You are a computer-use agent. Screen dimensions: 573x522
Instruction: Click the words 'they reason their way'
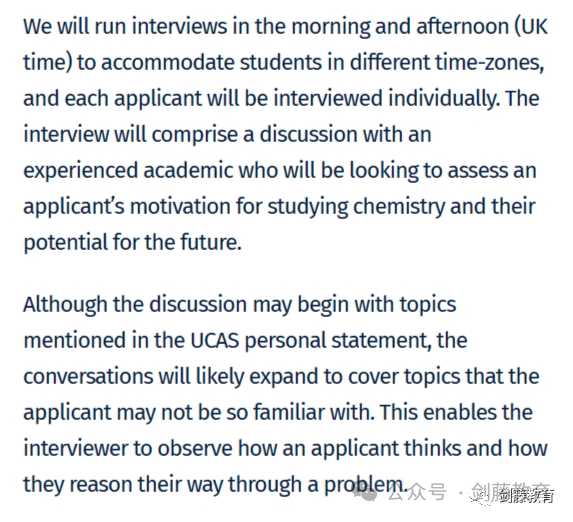(123, 485)
